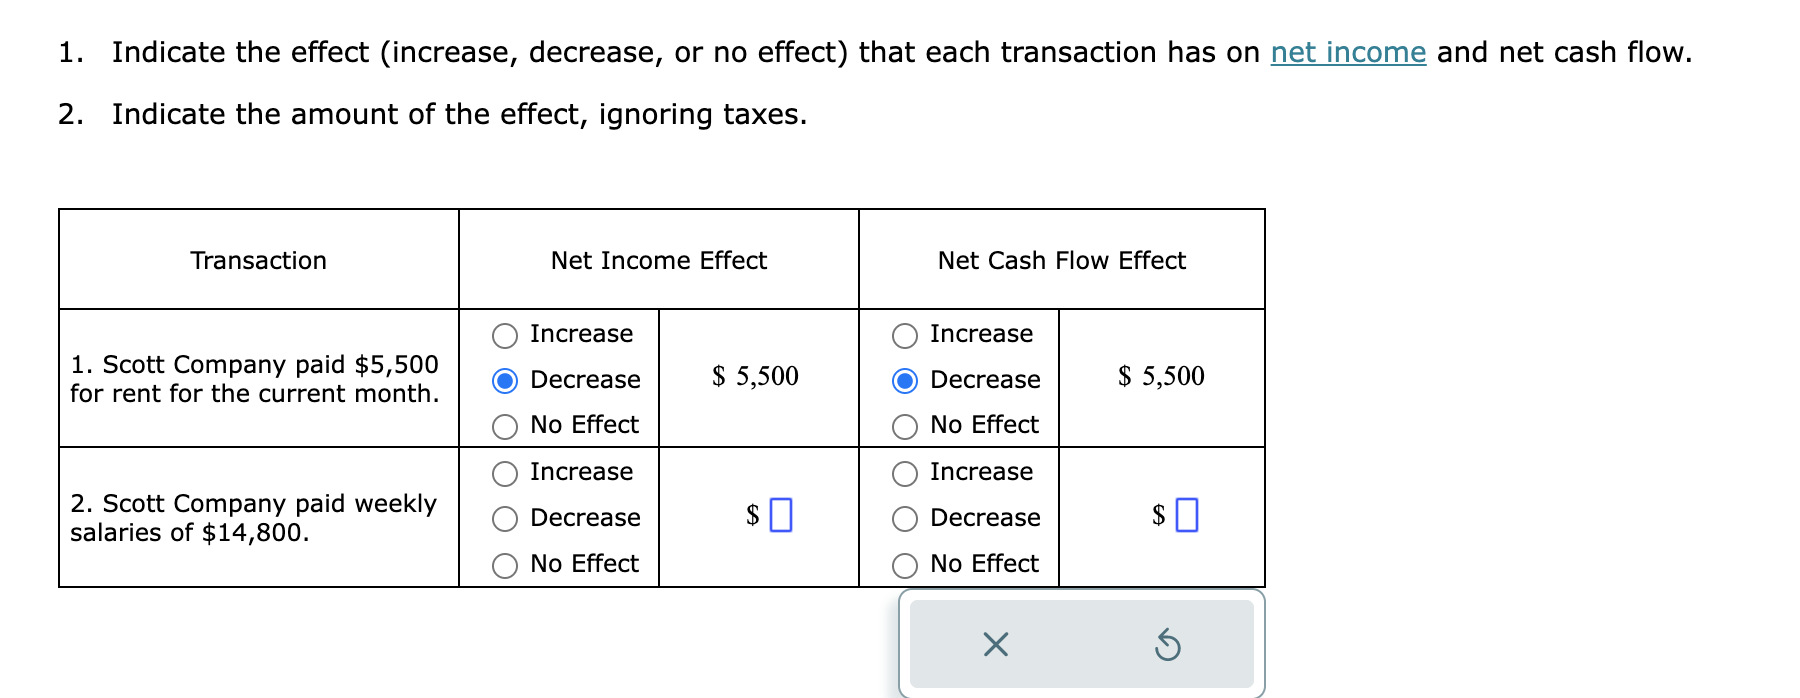Viewport: 1800px width, 698px height.
Task: Click the rent Net Cash Flow amount $5,500
Action: pos(1162,377)
